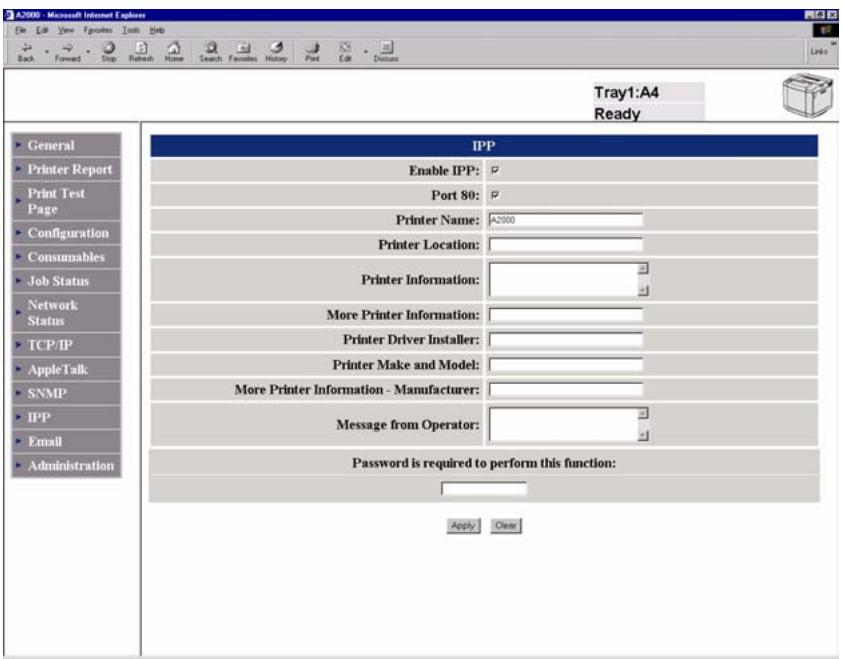Open the Favorites menu in menu bar

click(x=98, y=30)
